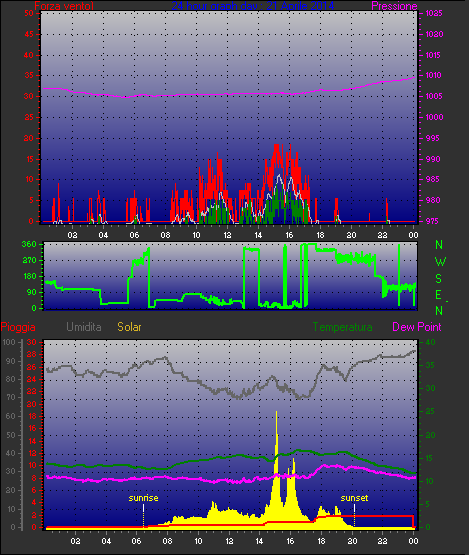Click the 50 wind speed axis value
469x555 pixels.
click(29, 13)
